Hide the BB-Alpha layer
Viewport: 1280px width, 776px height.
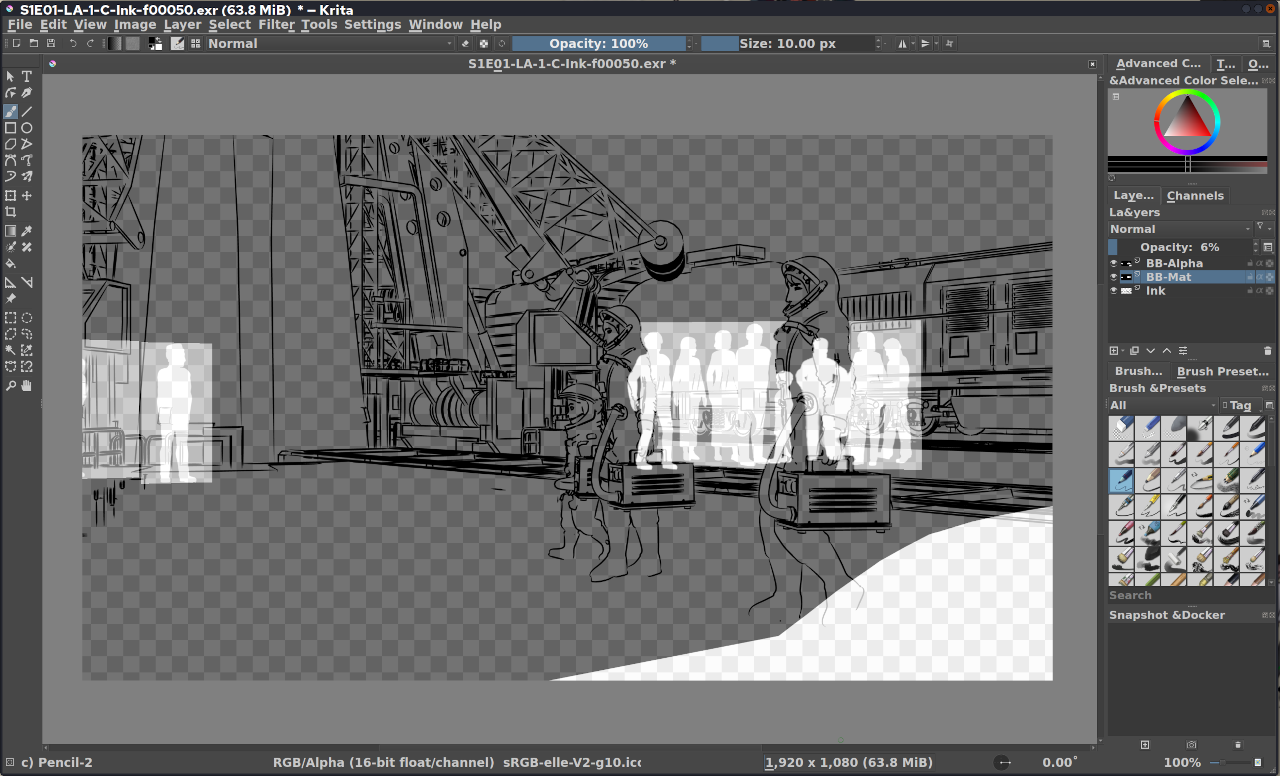point(1114,264)
